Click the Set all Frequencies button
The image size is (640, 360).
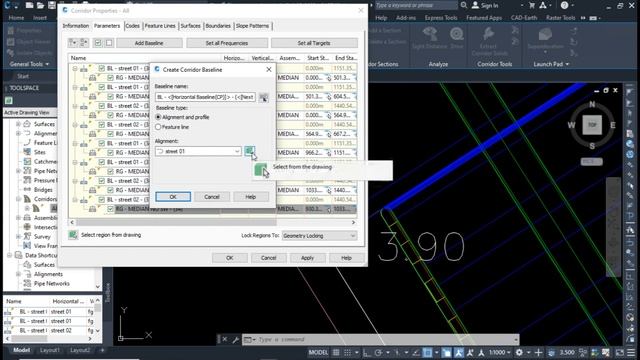(227, 43)
